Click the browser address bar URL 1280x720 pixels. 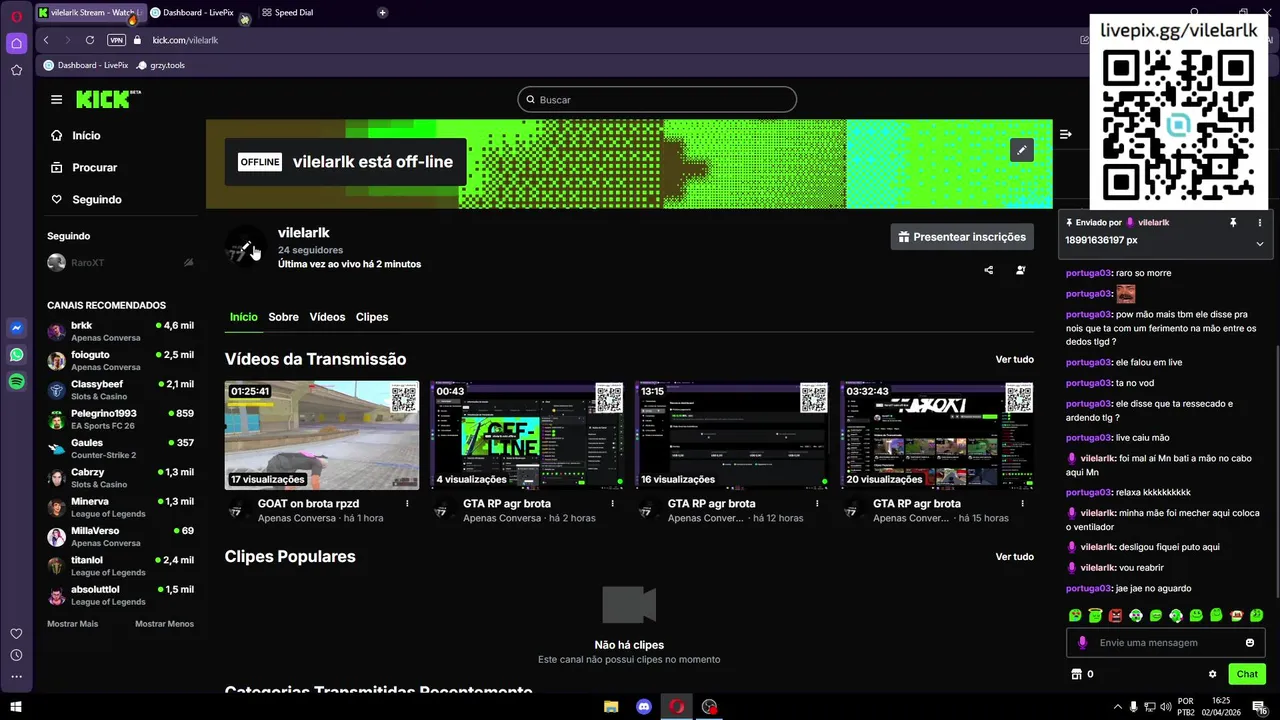(x=185, y=40)
